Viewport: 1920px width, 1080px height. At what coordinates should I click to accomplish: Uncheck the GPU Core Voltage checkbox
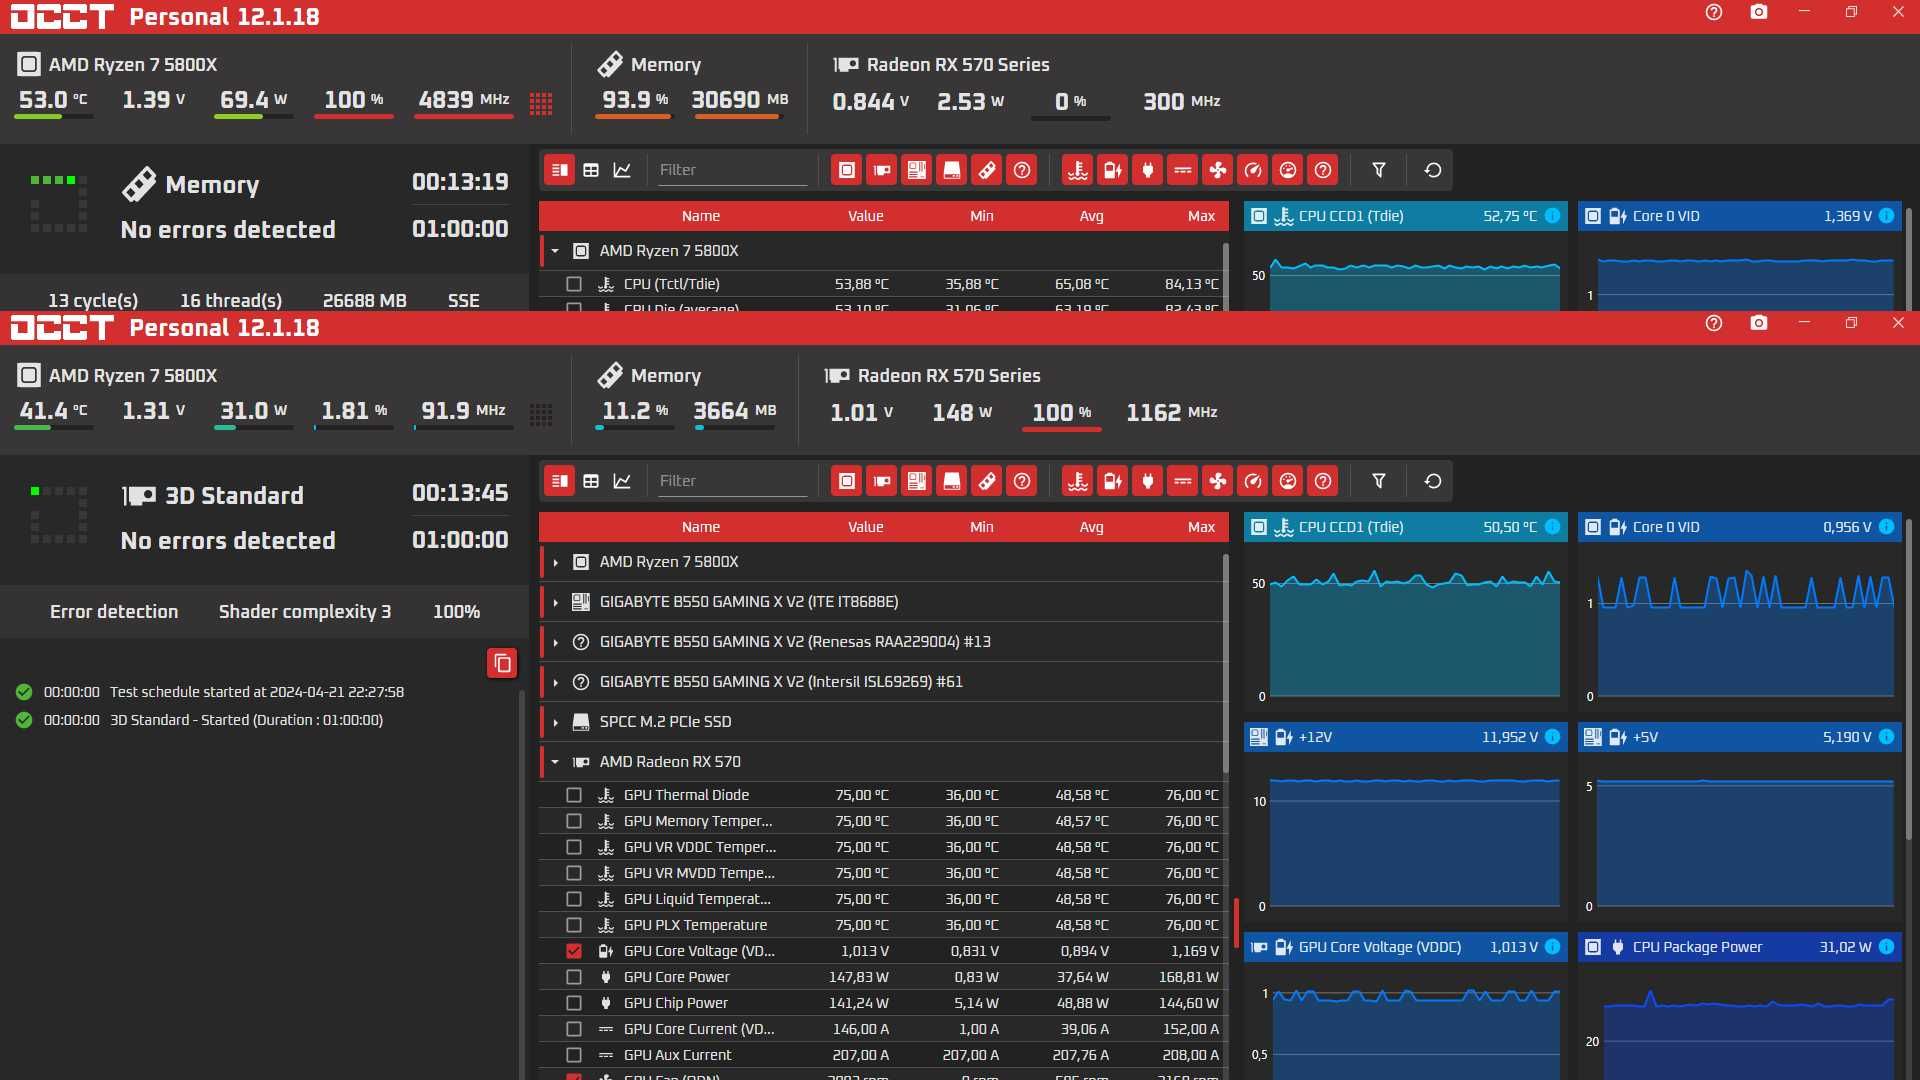[x=574, y=951]
